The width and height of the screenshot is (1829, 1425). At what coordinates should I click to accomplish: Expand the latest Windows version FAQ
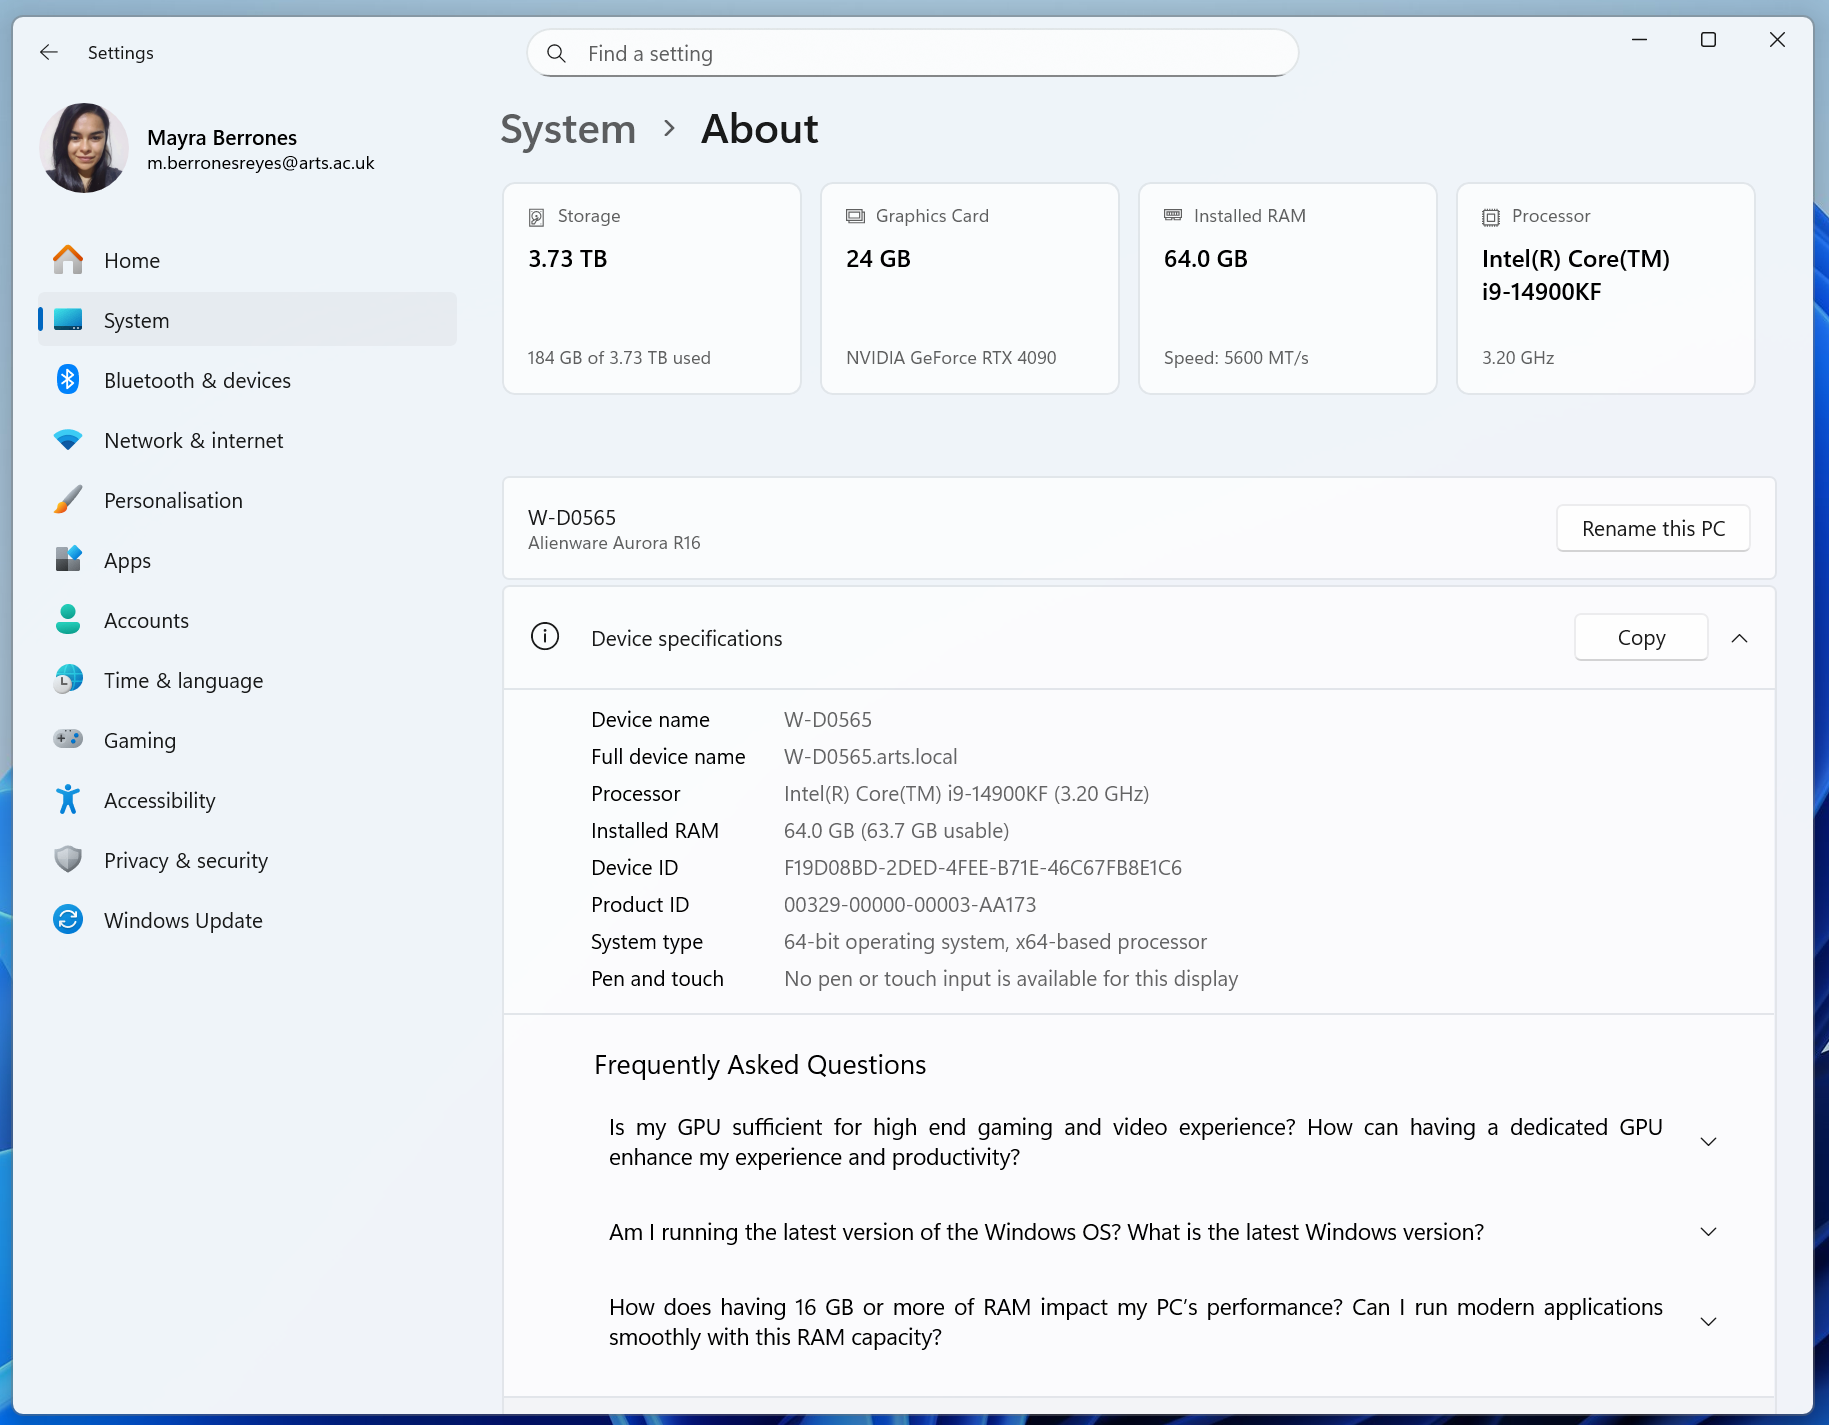click(1708, 1232)
